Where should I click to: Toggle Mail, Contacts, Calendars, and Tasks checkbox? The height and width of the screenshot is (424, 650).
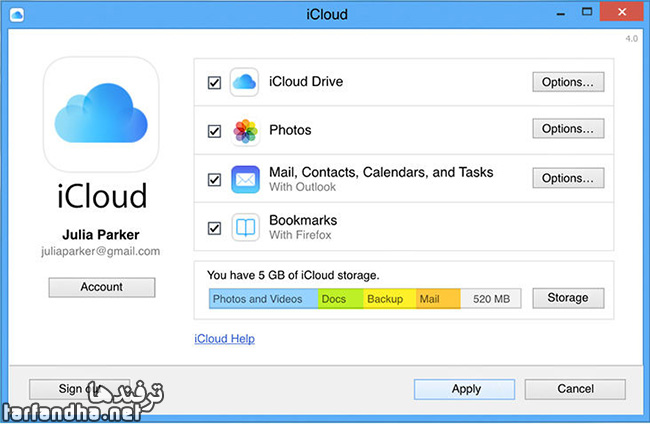pyautogui.click(x=214, y=180)
